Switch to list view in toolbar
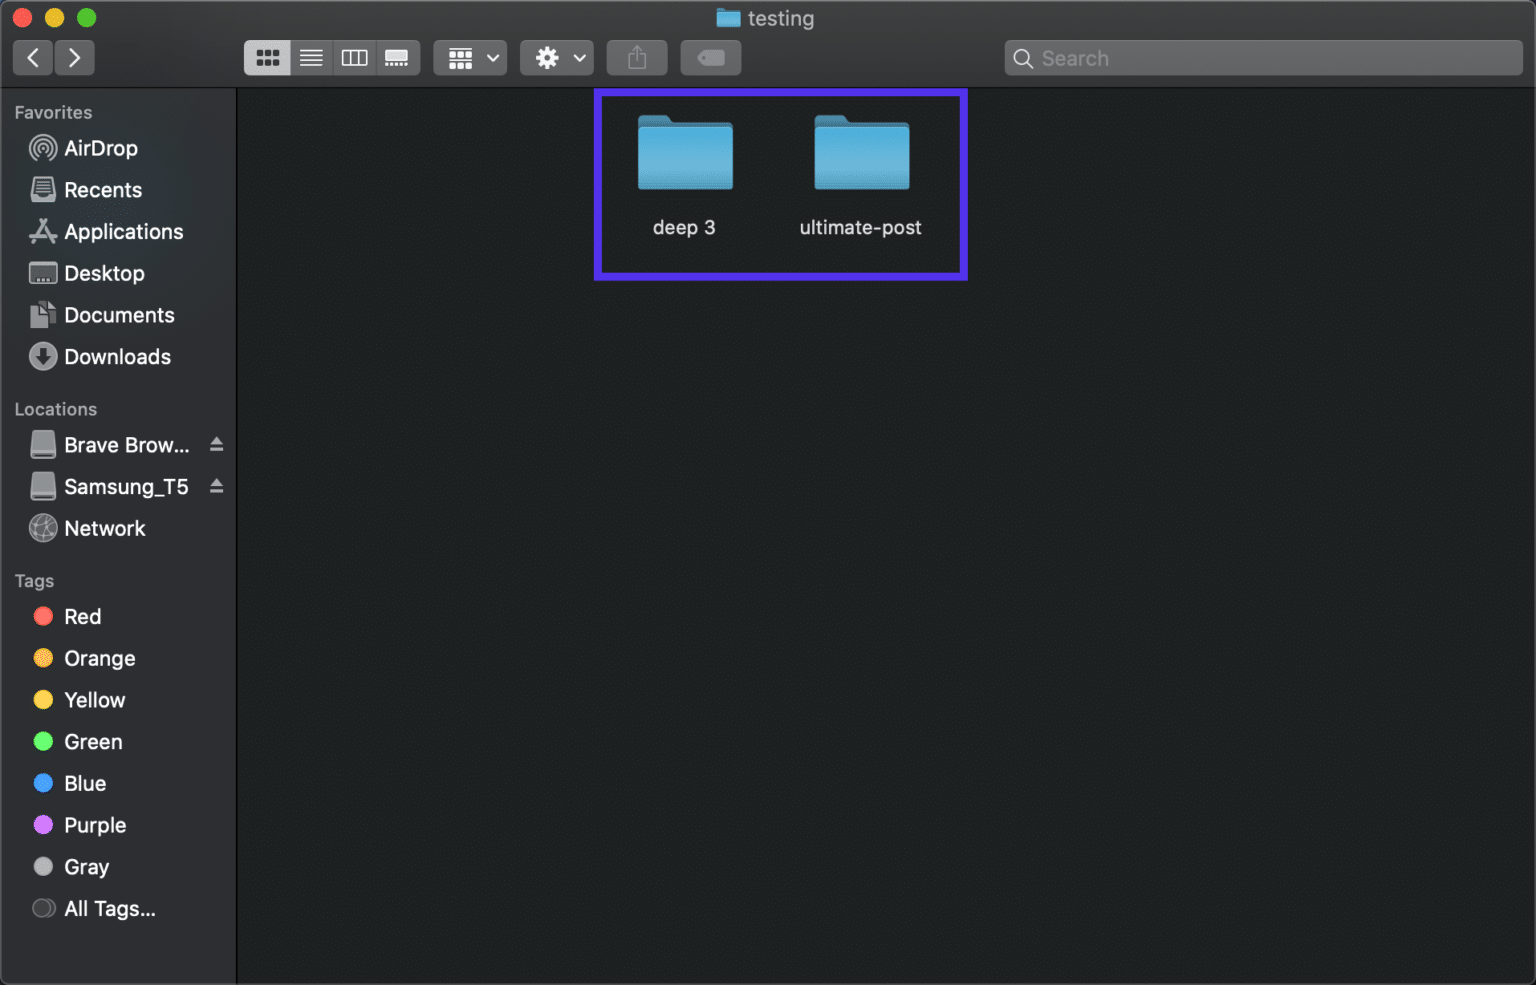1536x985 pixels. point(311,57)
